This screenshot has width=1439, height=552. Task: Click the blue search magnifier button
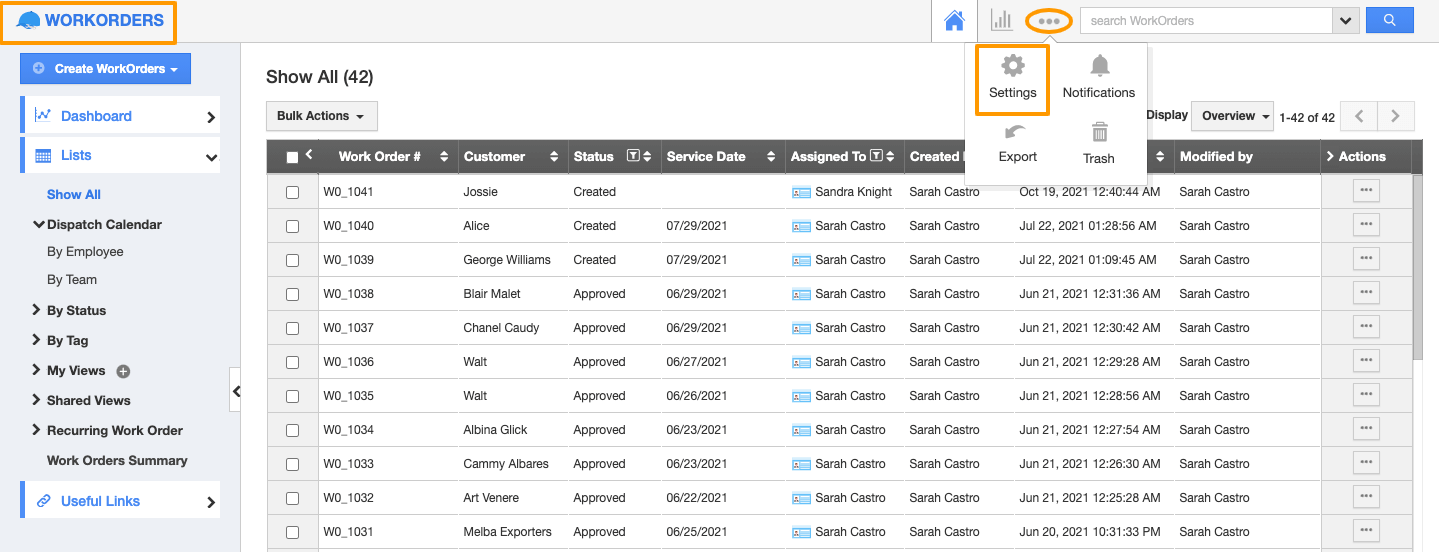coord(1390,20)
